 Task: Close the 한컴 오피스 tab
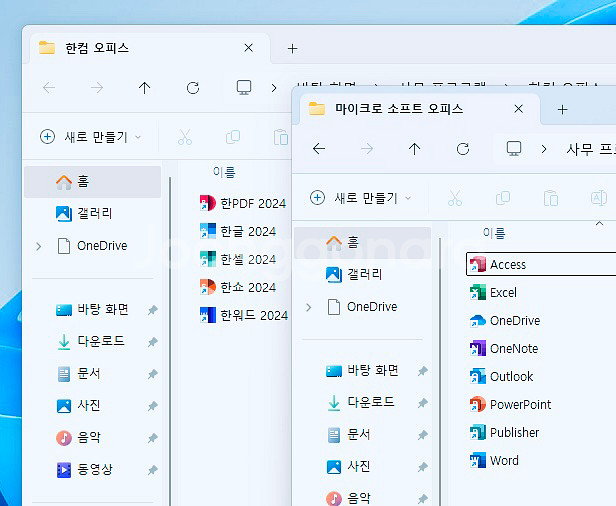click(x=248, y=48)
